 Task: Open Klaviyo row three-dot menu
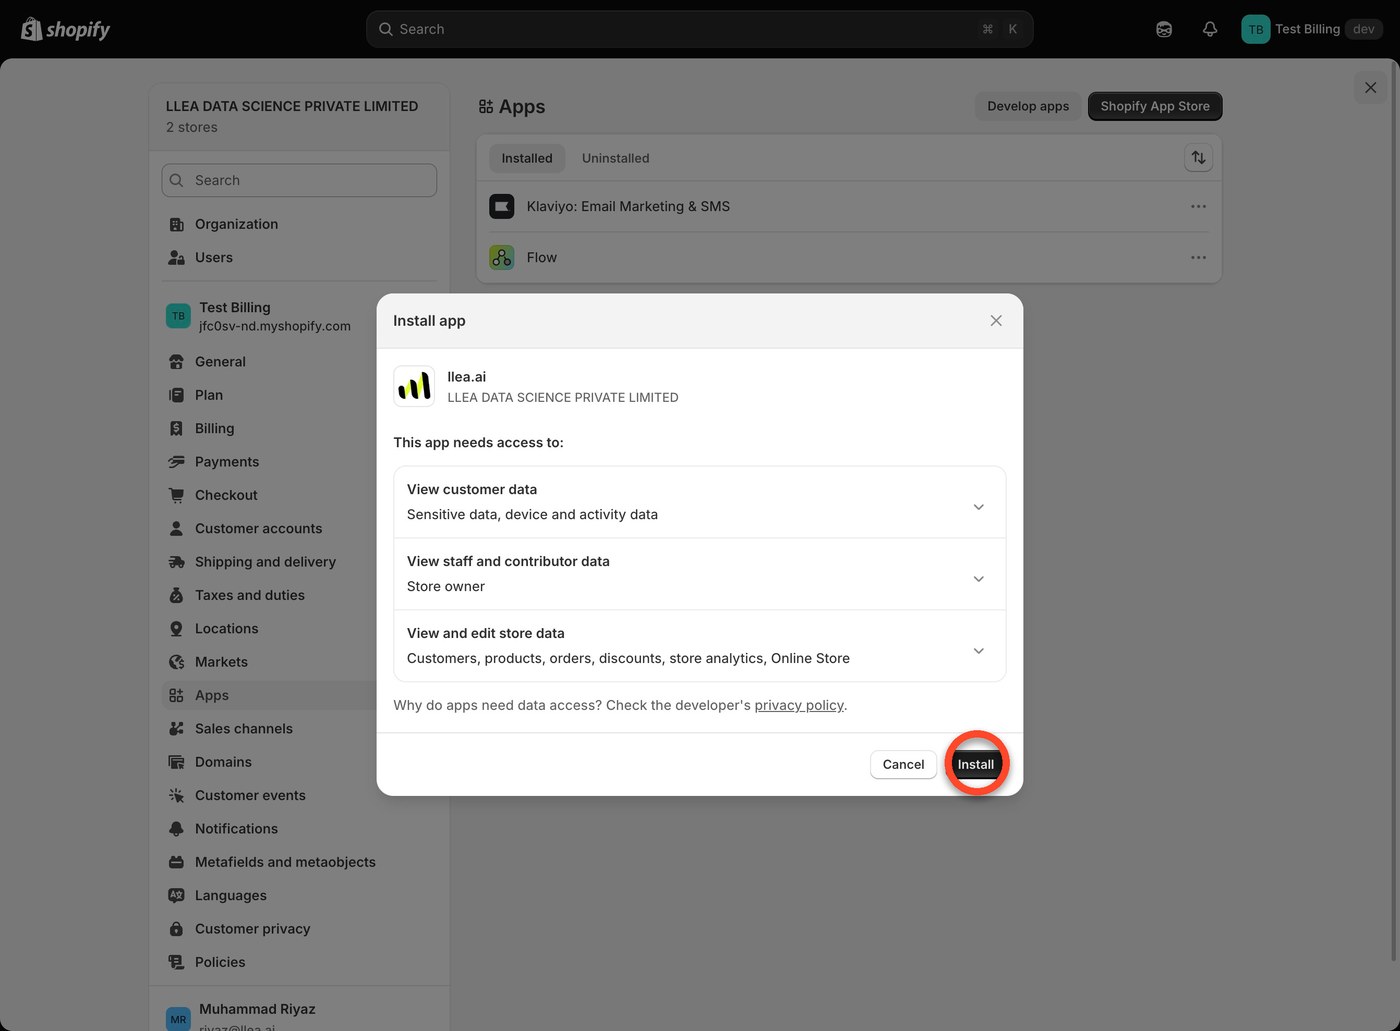pyautogui.click(x=1198, y=206)
